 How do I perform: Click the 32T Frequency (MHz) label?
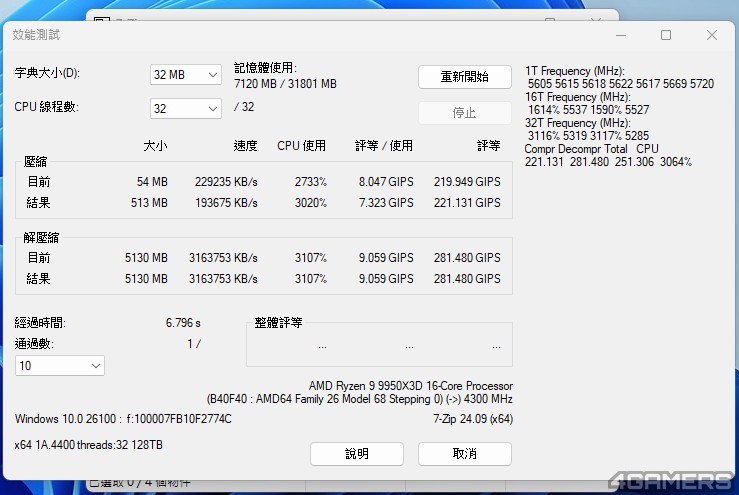pos(578,123)
